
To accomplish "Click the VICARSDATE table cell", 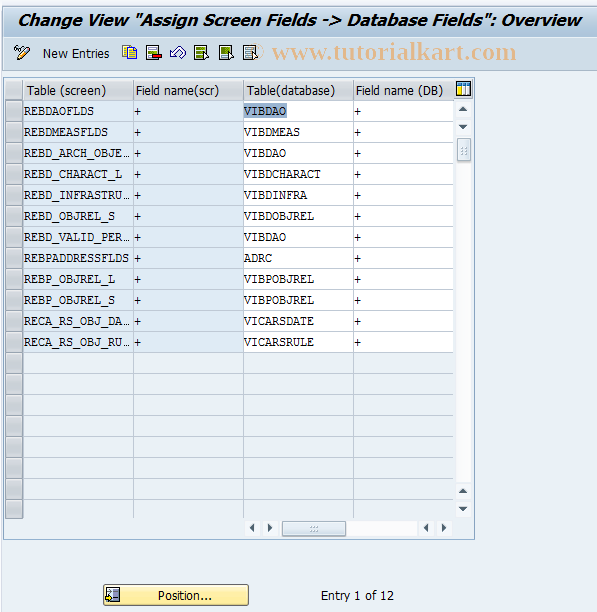I will pos(298,322).
